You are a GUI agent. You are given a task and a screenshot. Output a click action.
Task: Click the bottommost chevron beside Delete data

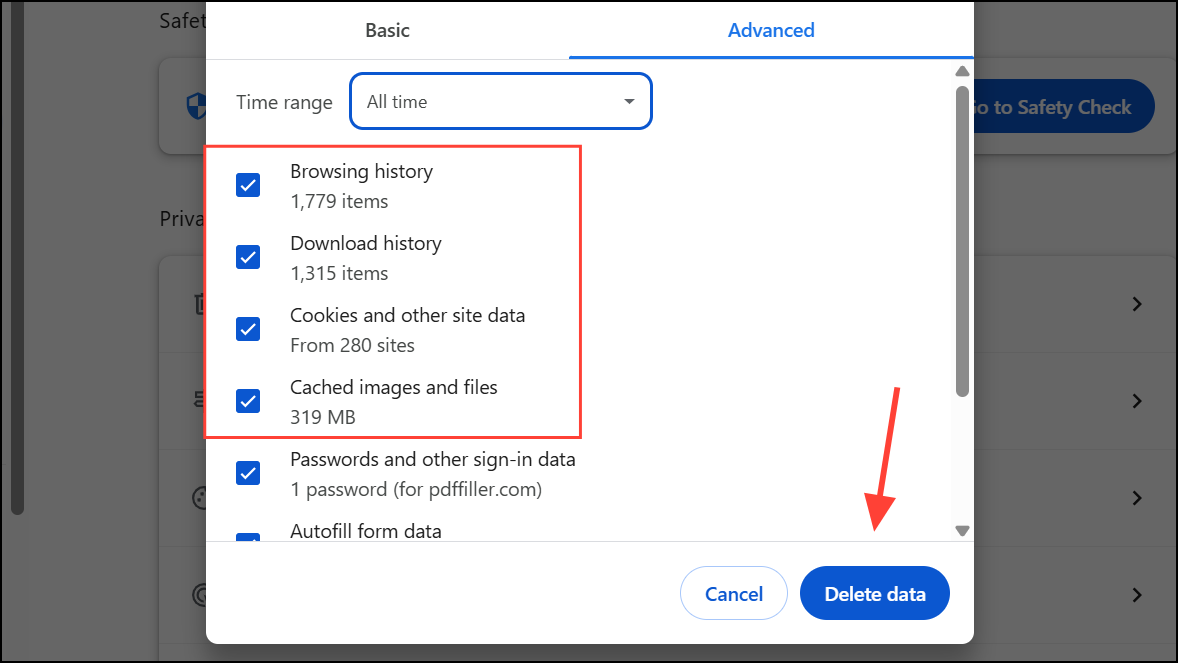1136,595
